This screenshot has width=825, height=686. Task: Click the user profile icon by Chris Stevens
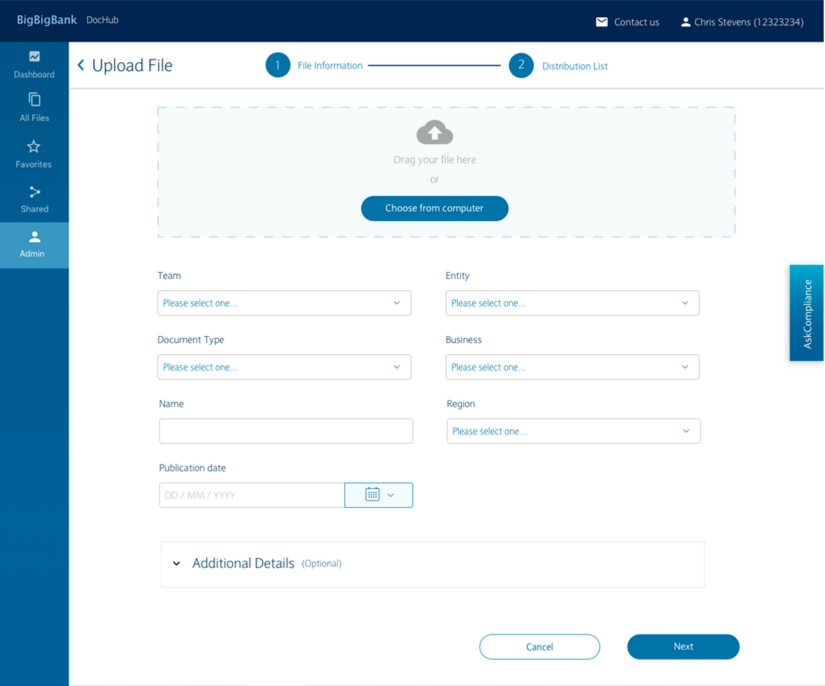(686, 22)
